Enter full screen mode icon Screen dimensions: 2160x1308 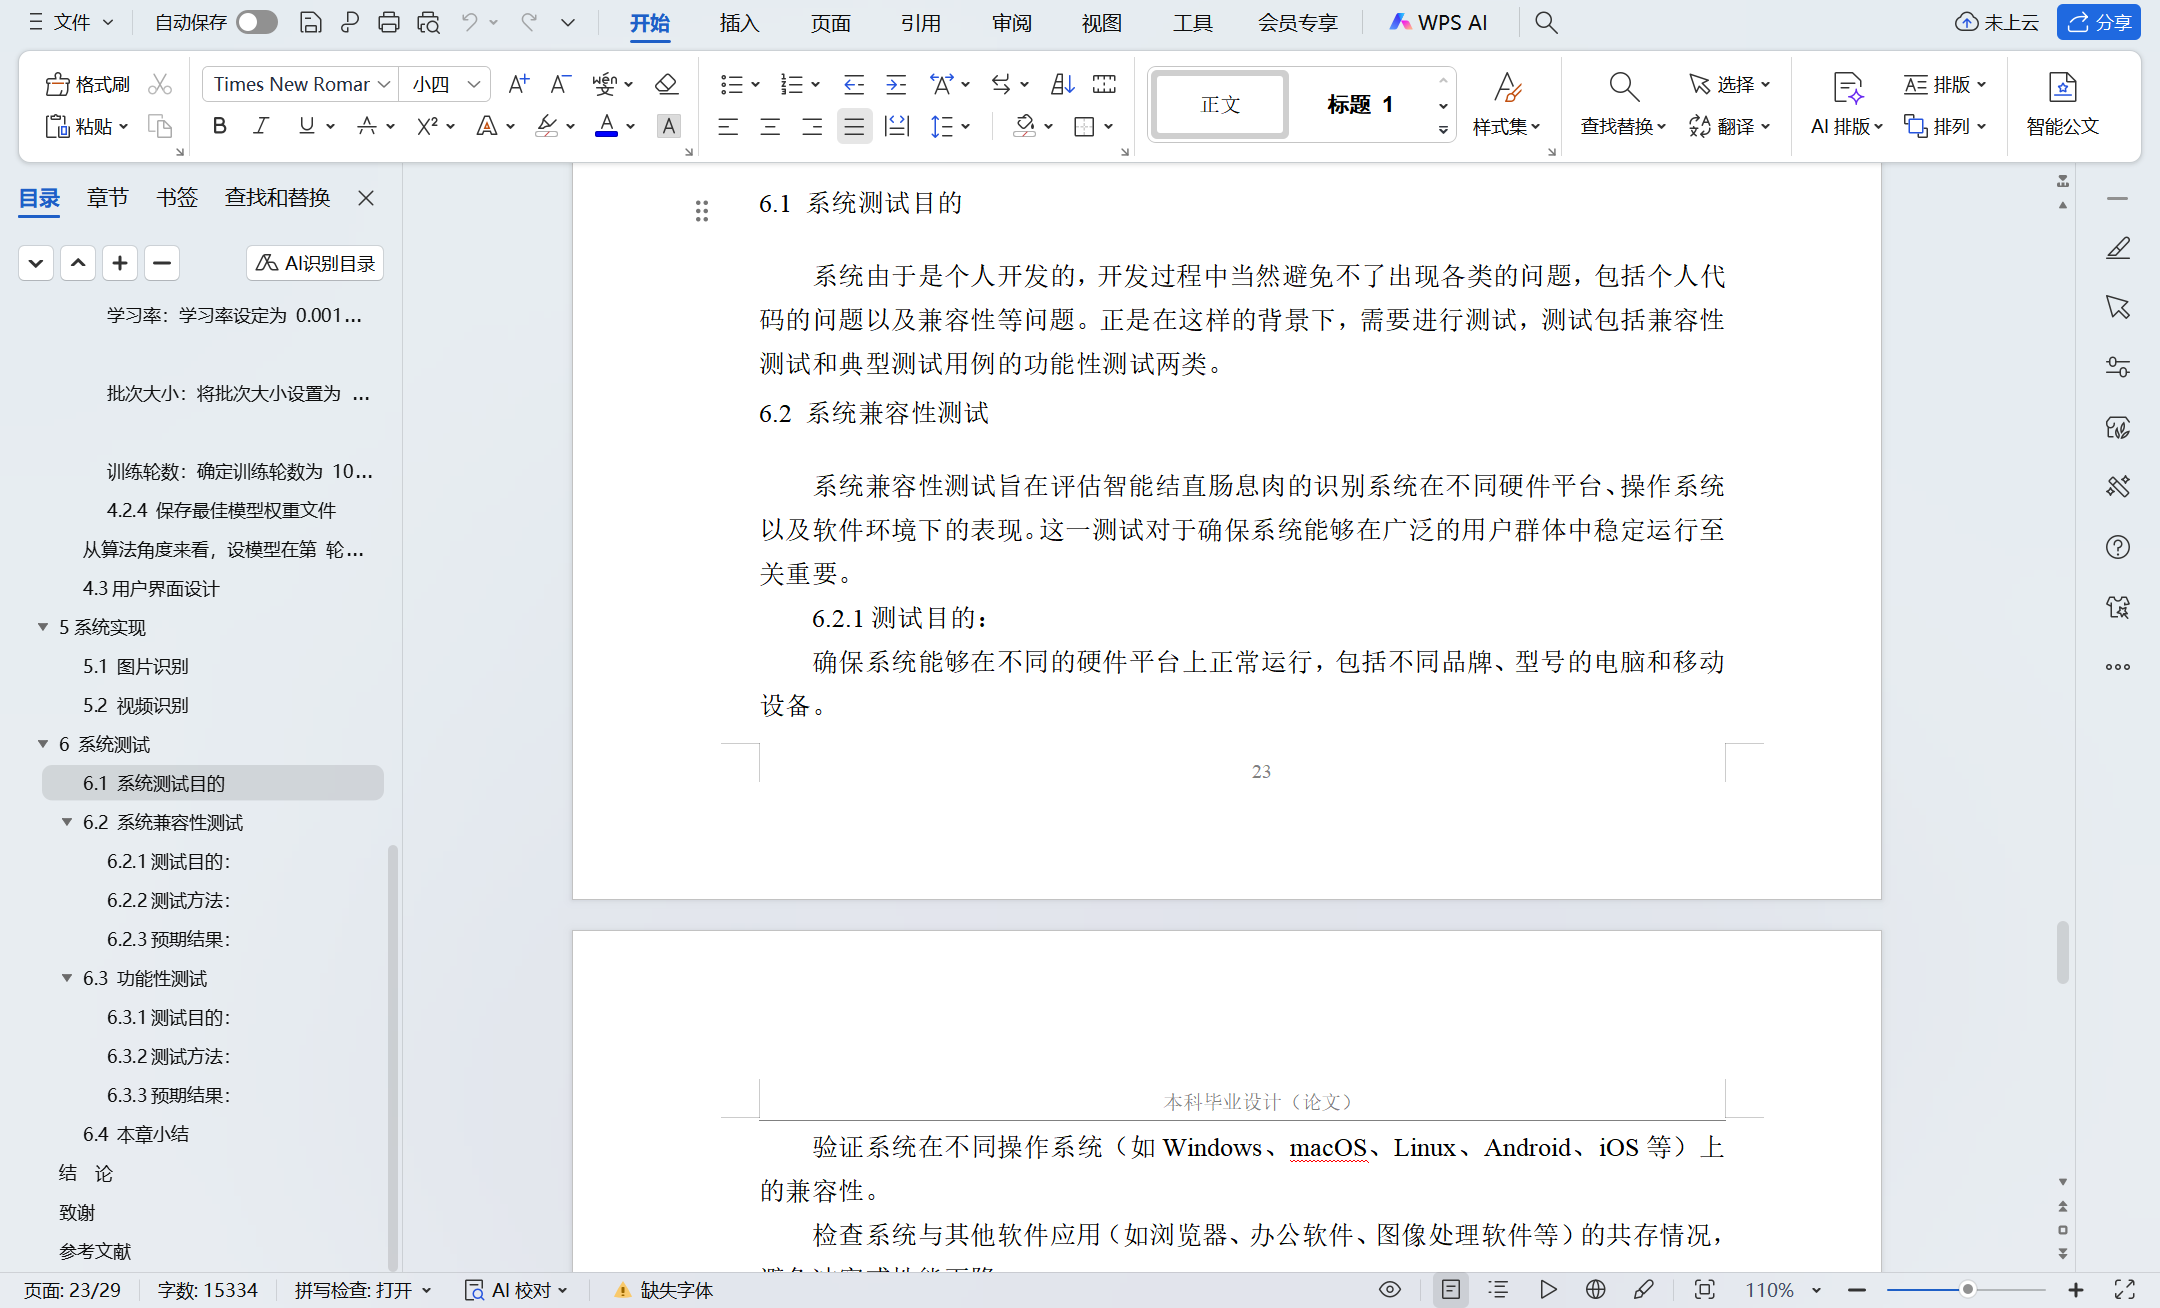(x=2125, y=1290)
